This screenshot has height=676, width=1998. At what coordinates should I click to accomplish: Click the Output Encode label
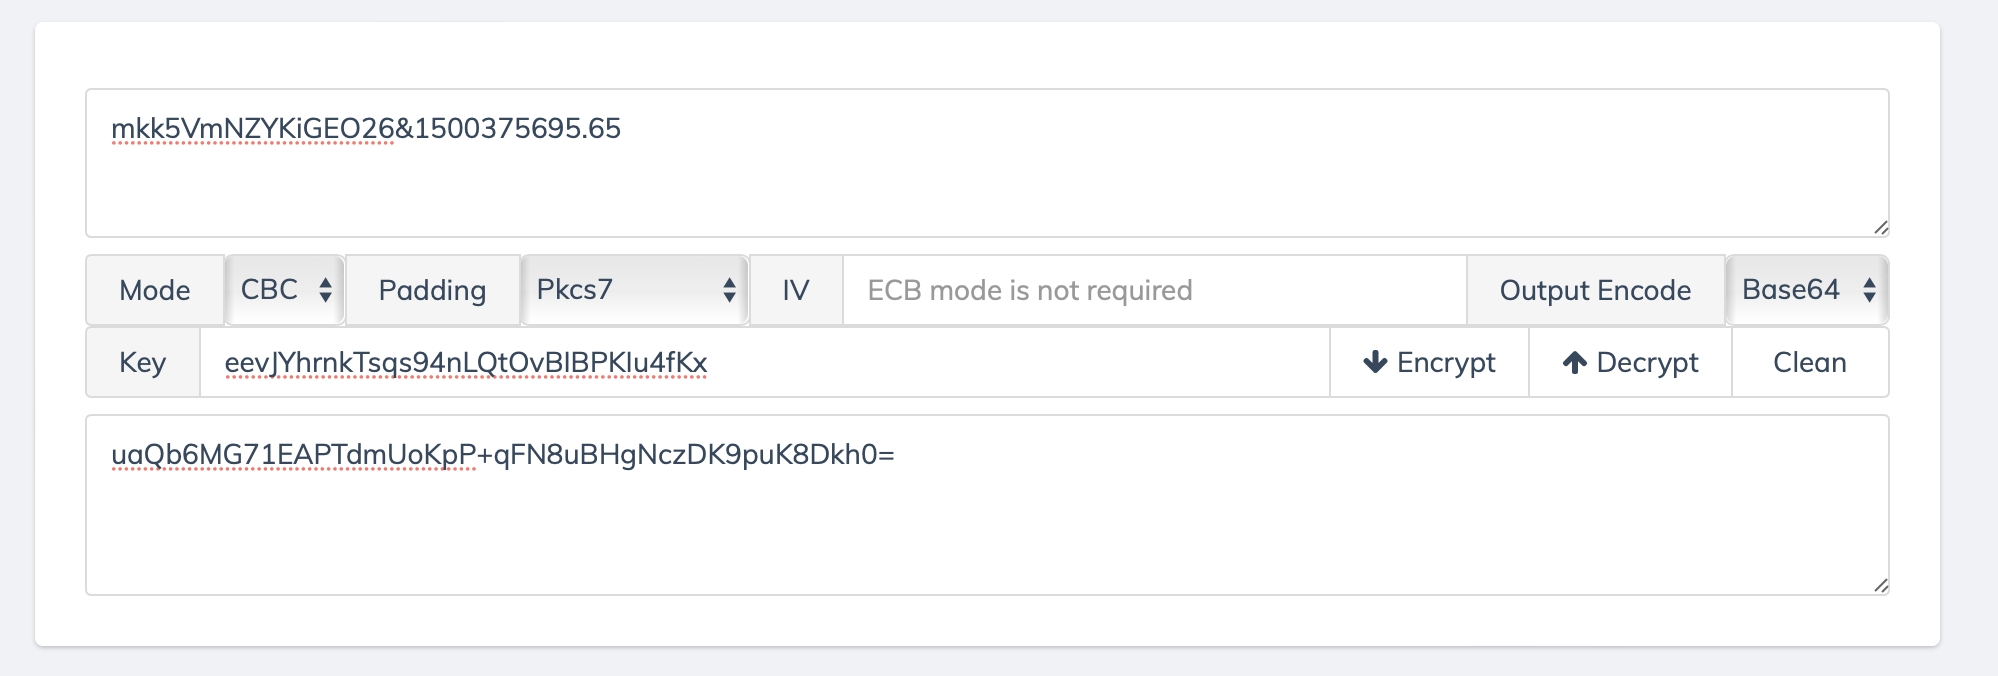(x=1596, y=290)
